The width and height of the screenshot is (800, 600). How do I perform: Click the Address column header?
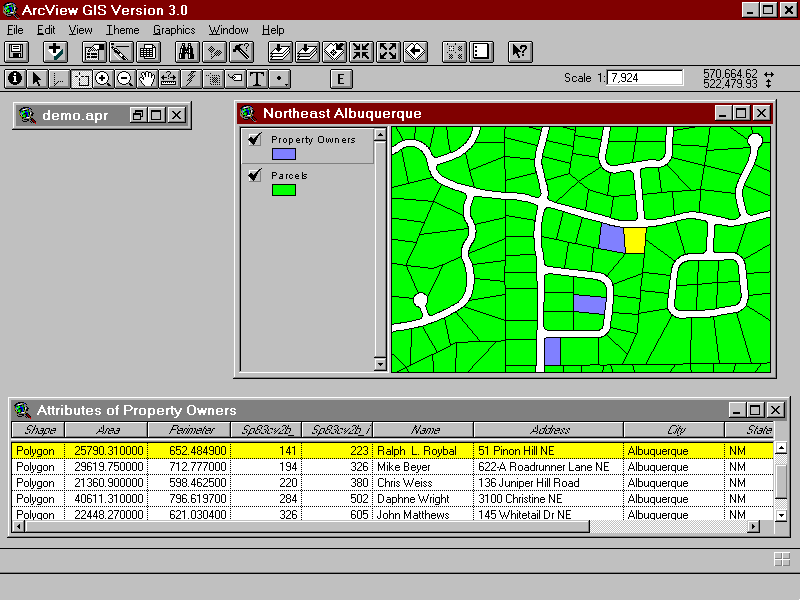548,430
